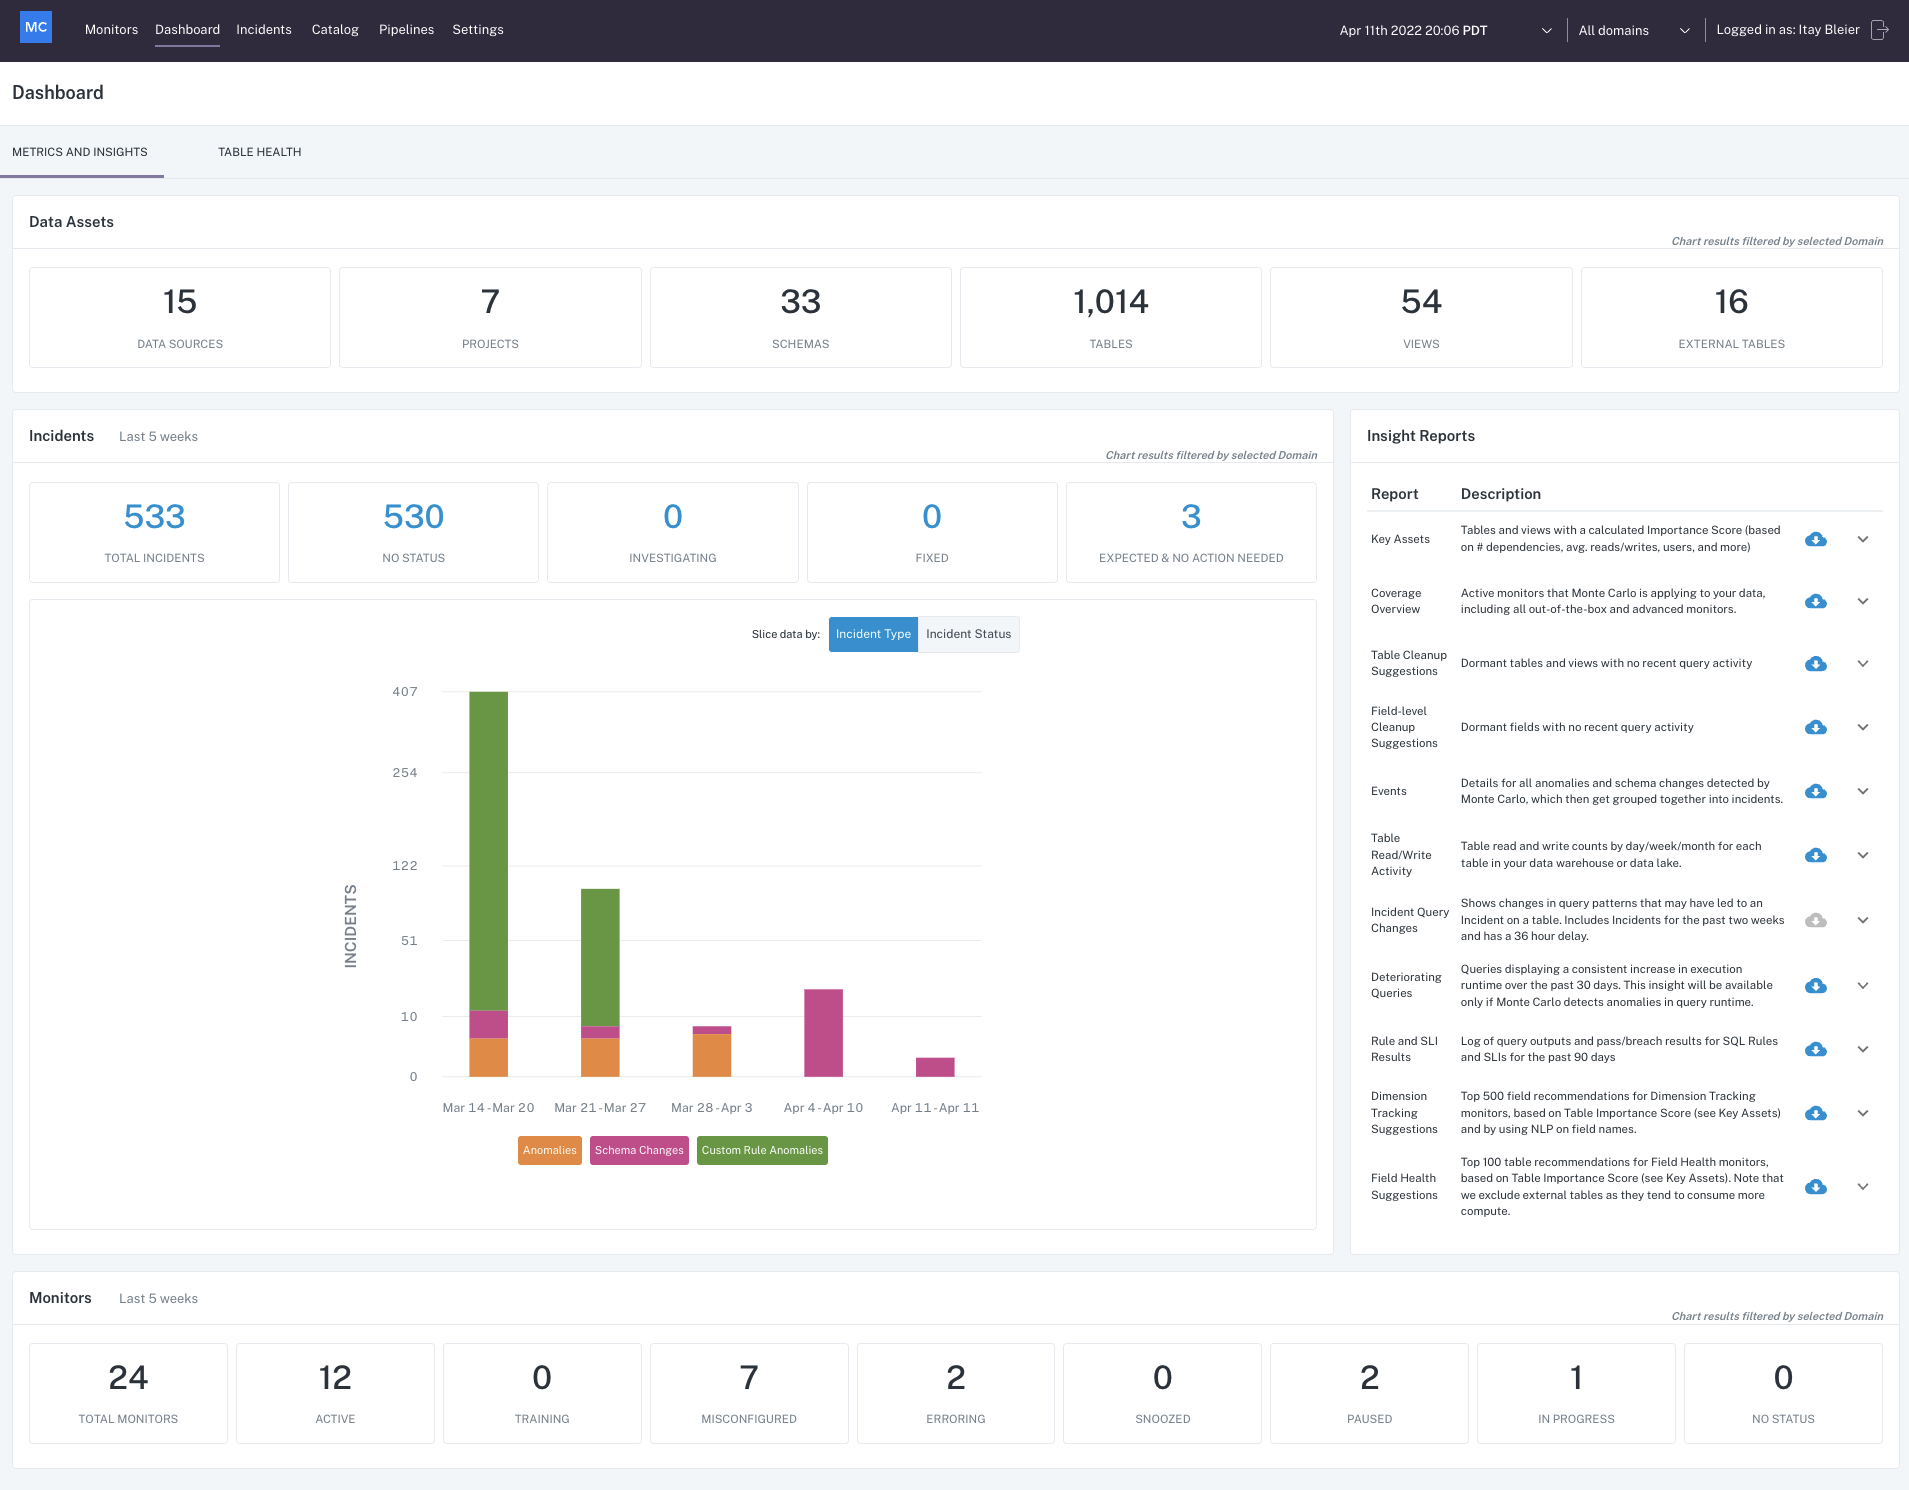Expand the Key Assets row
The height and width of the screenshot is (1490, 1909).
[1863, 539]
